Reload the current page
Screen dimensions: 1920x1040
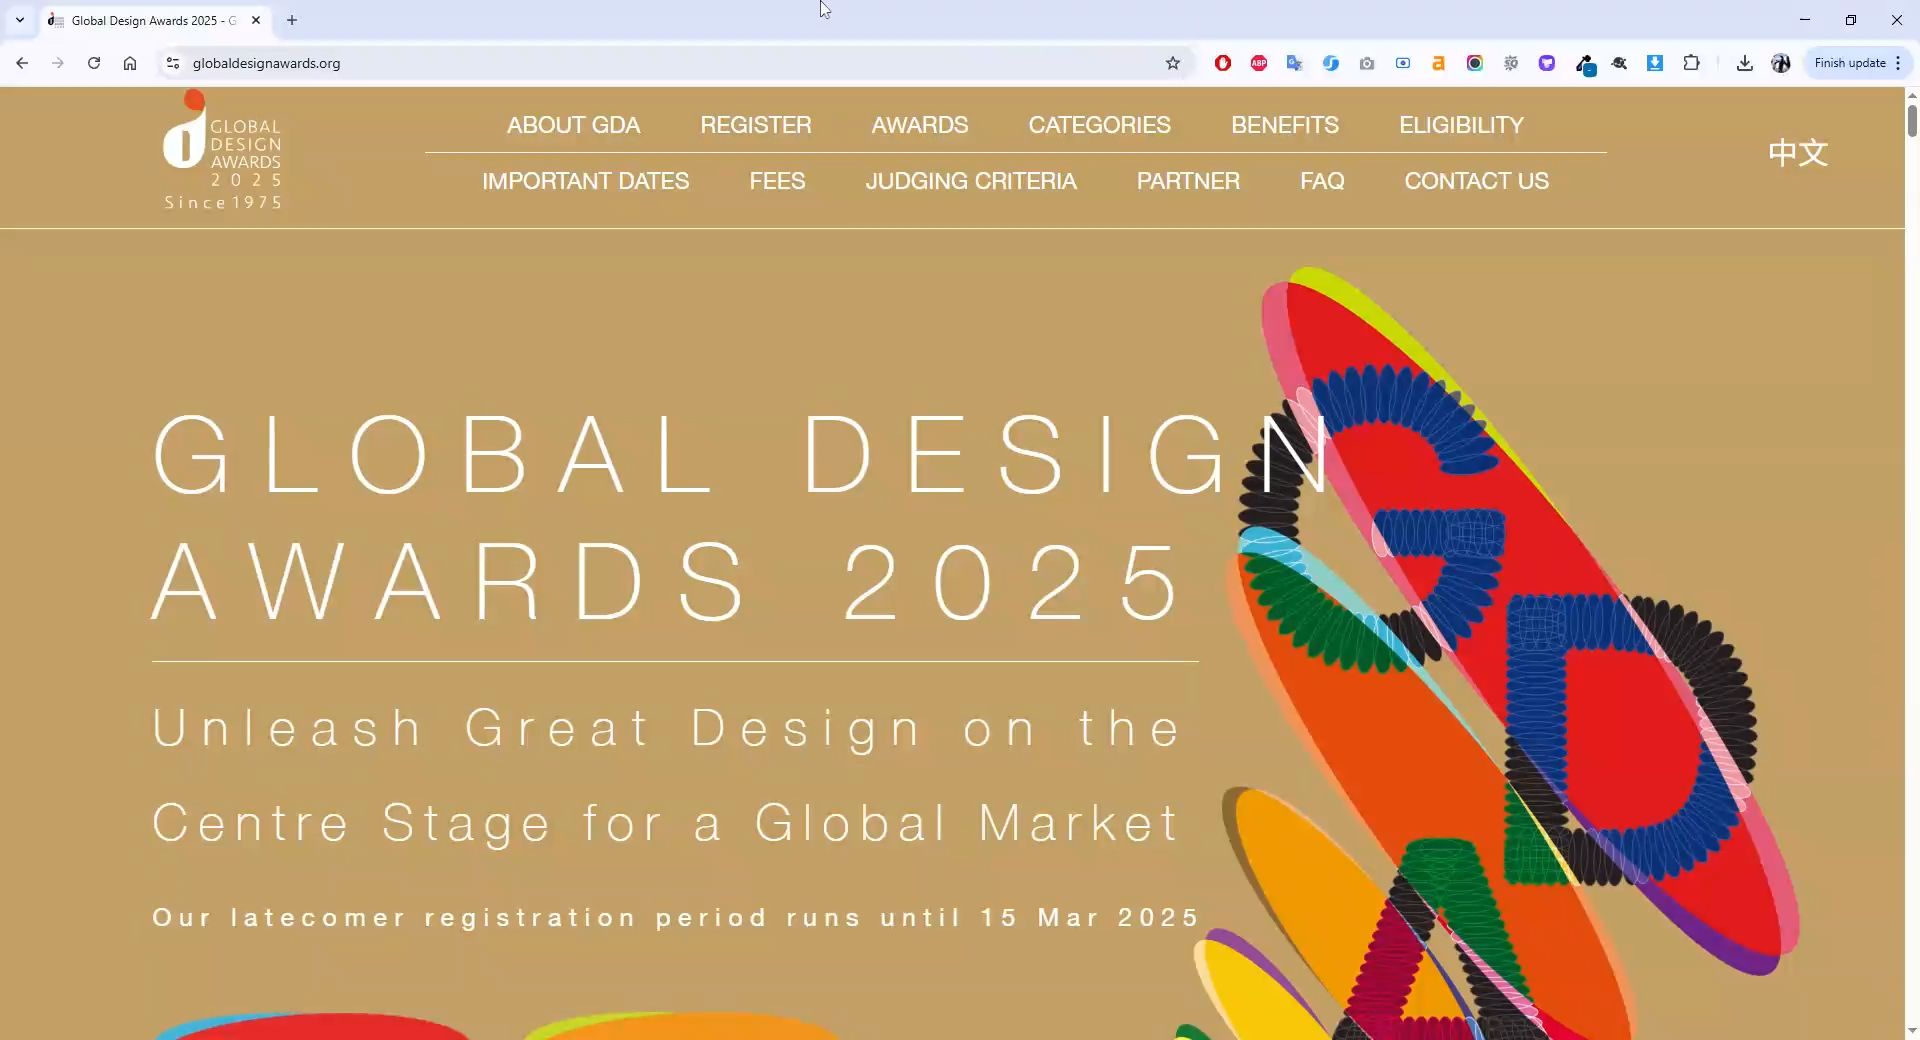pyautogui.click(x=94, y=63)
